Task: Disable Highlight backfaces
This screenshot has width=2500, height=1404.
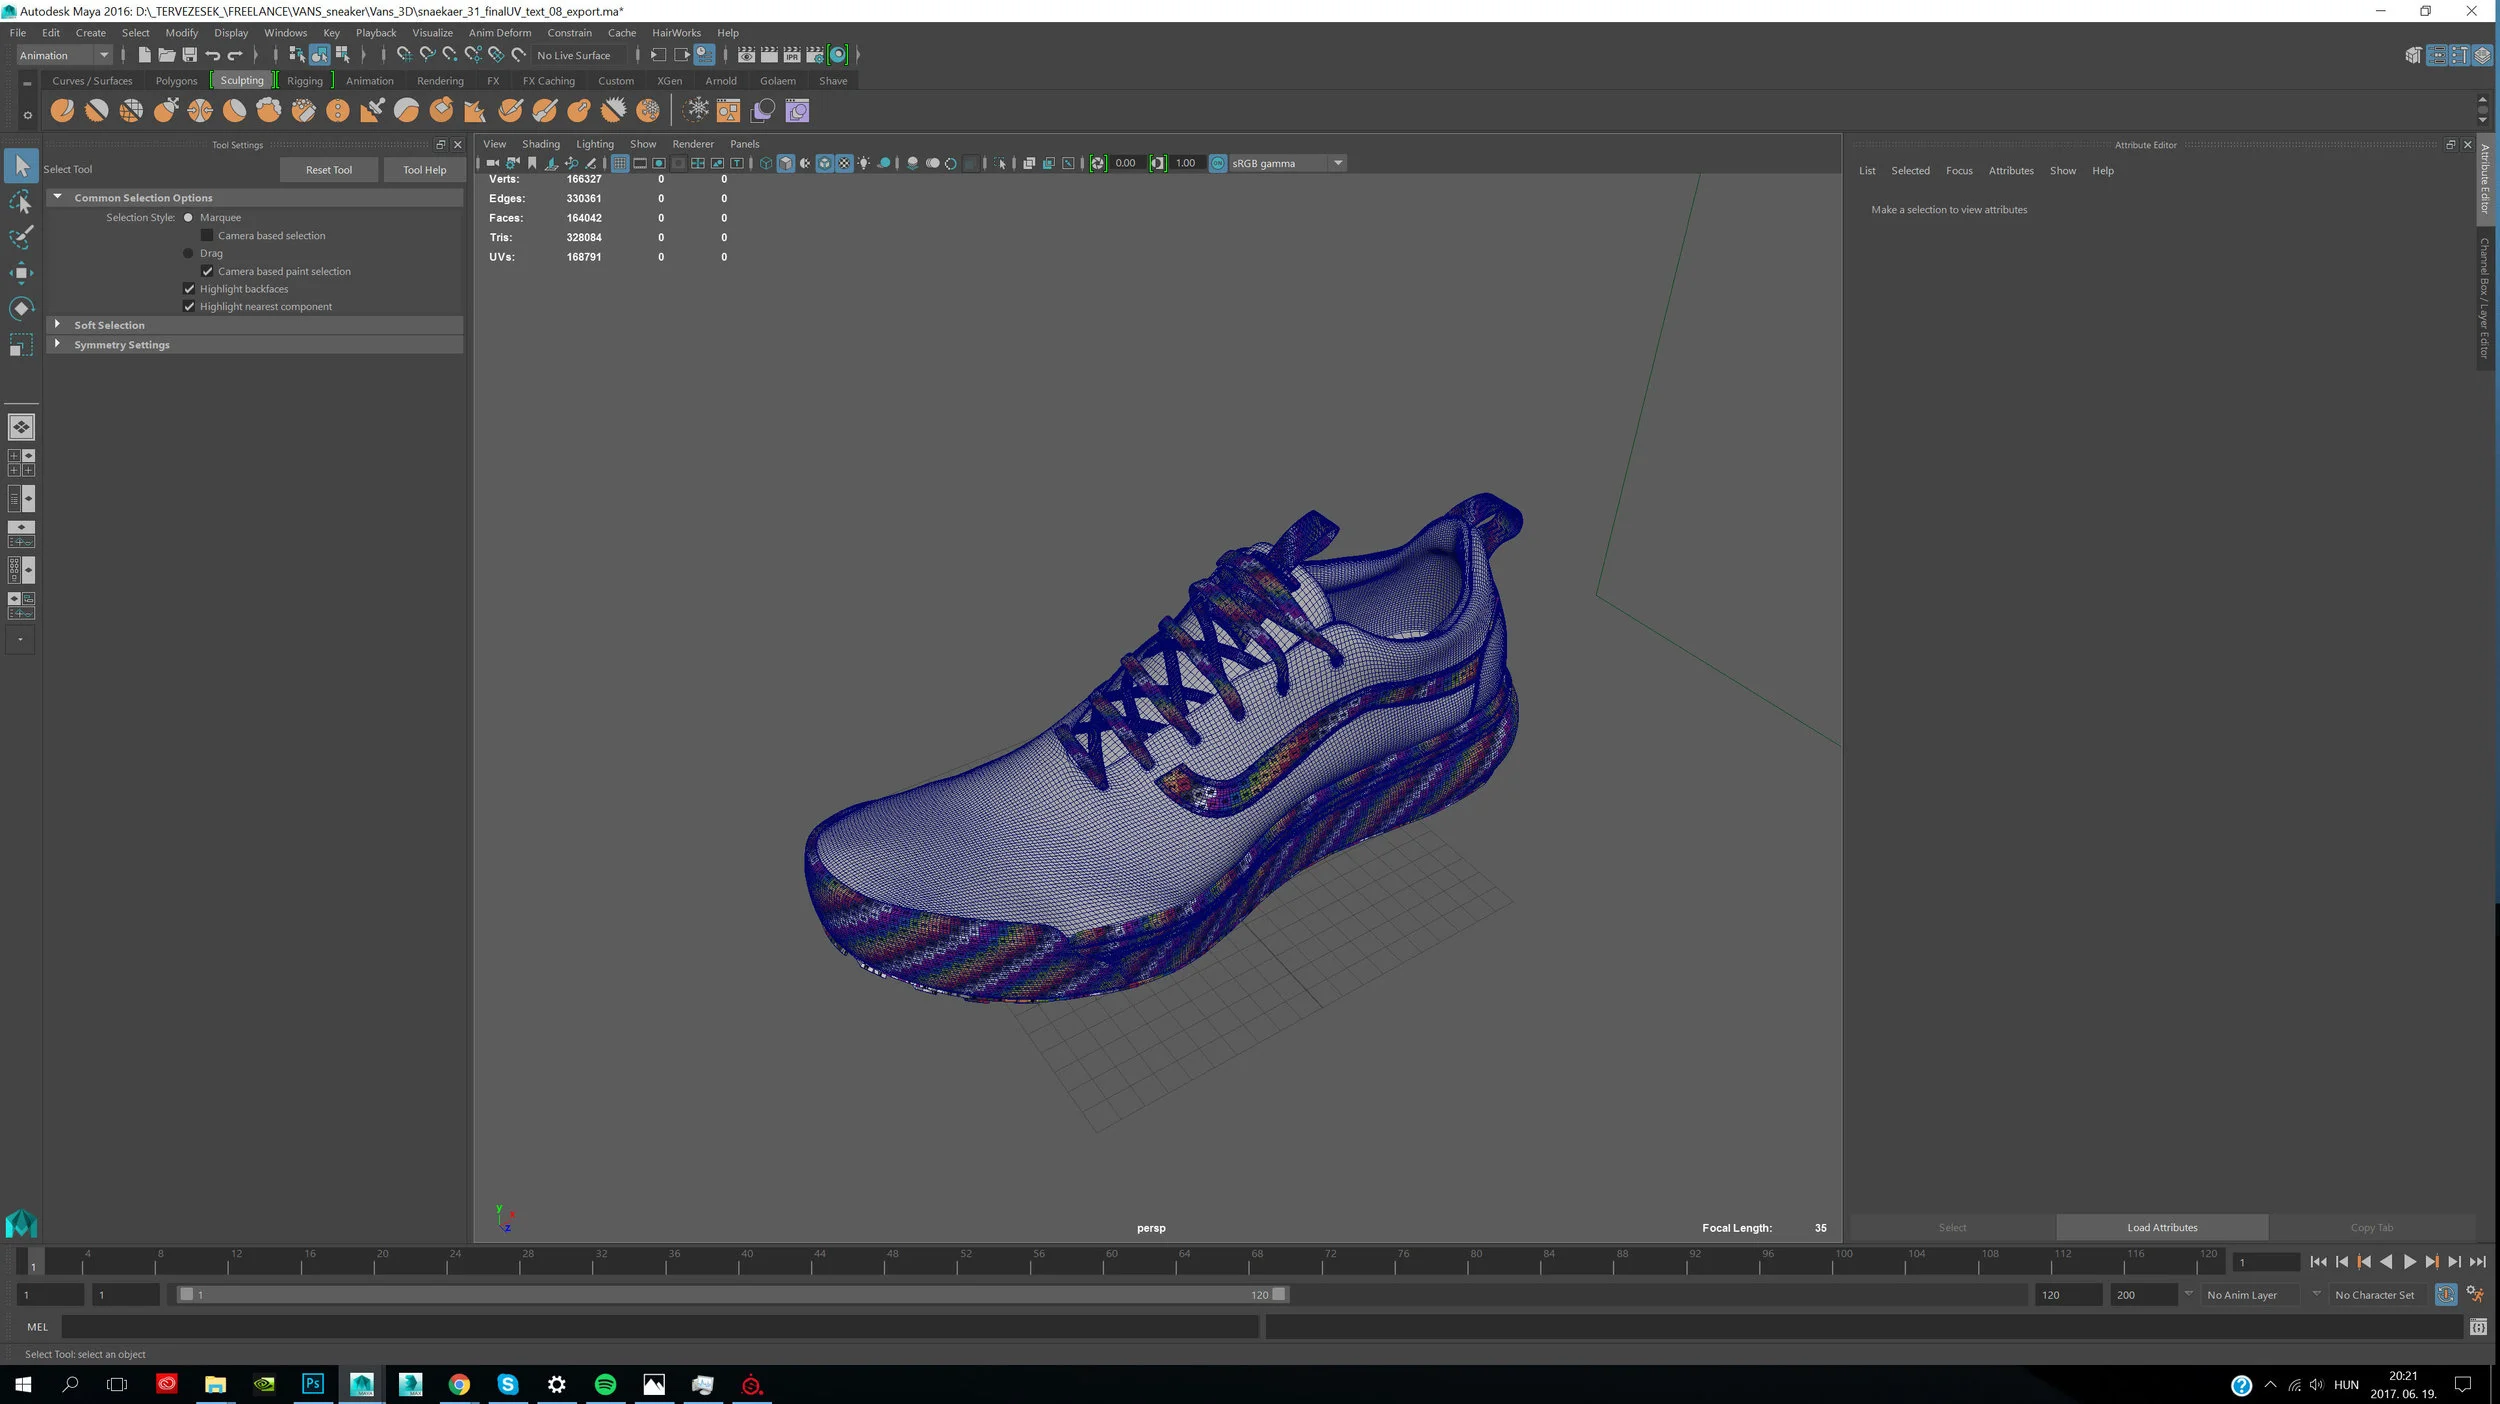Action: click(x=189, y=289)
